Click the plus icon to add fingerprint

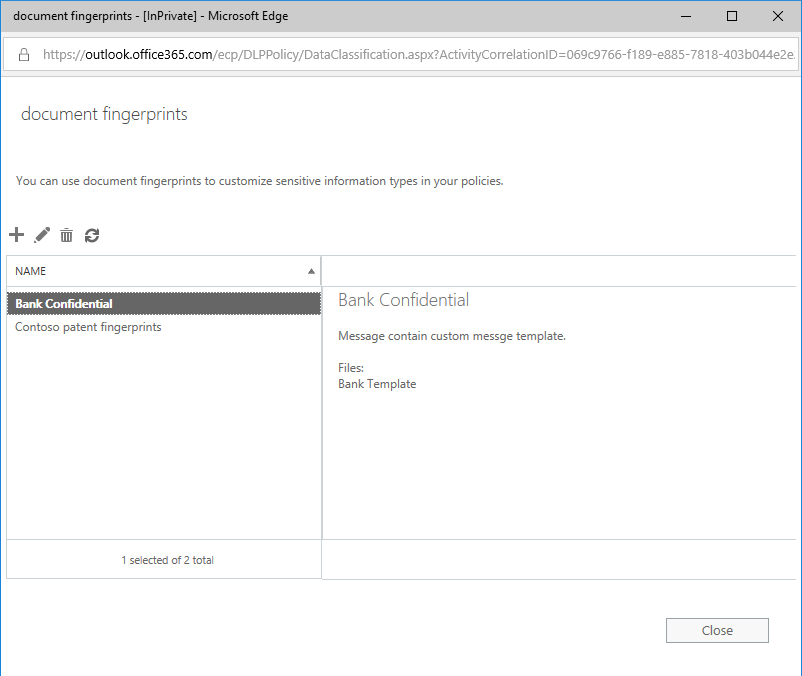[x=16, y=235]
